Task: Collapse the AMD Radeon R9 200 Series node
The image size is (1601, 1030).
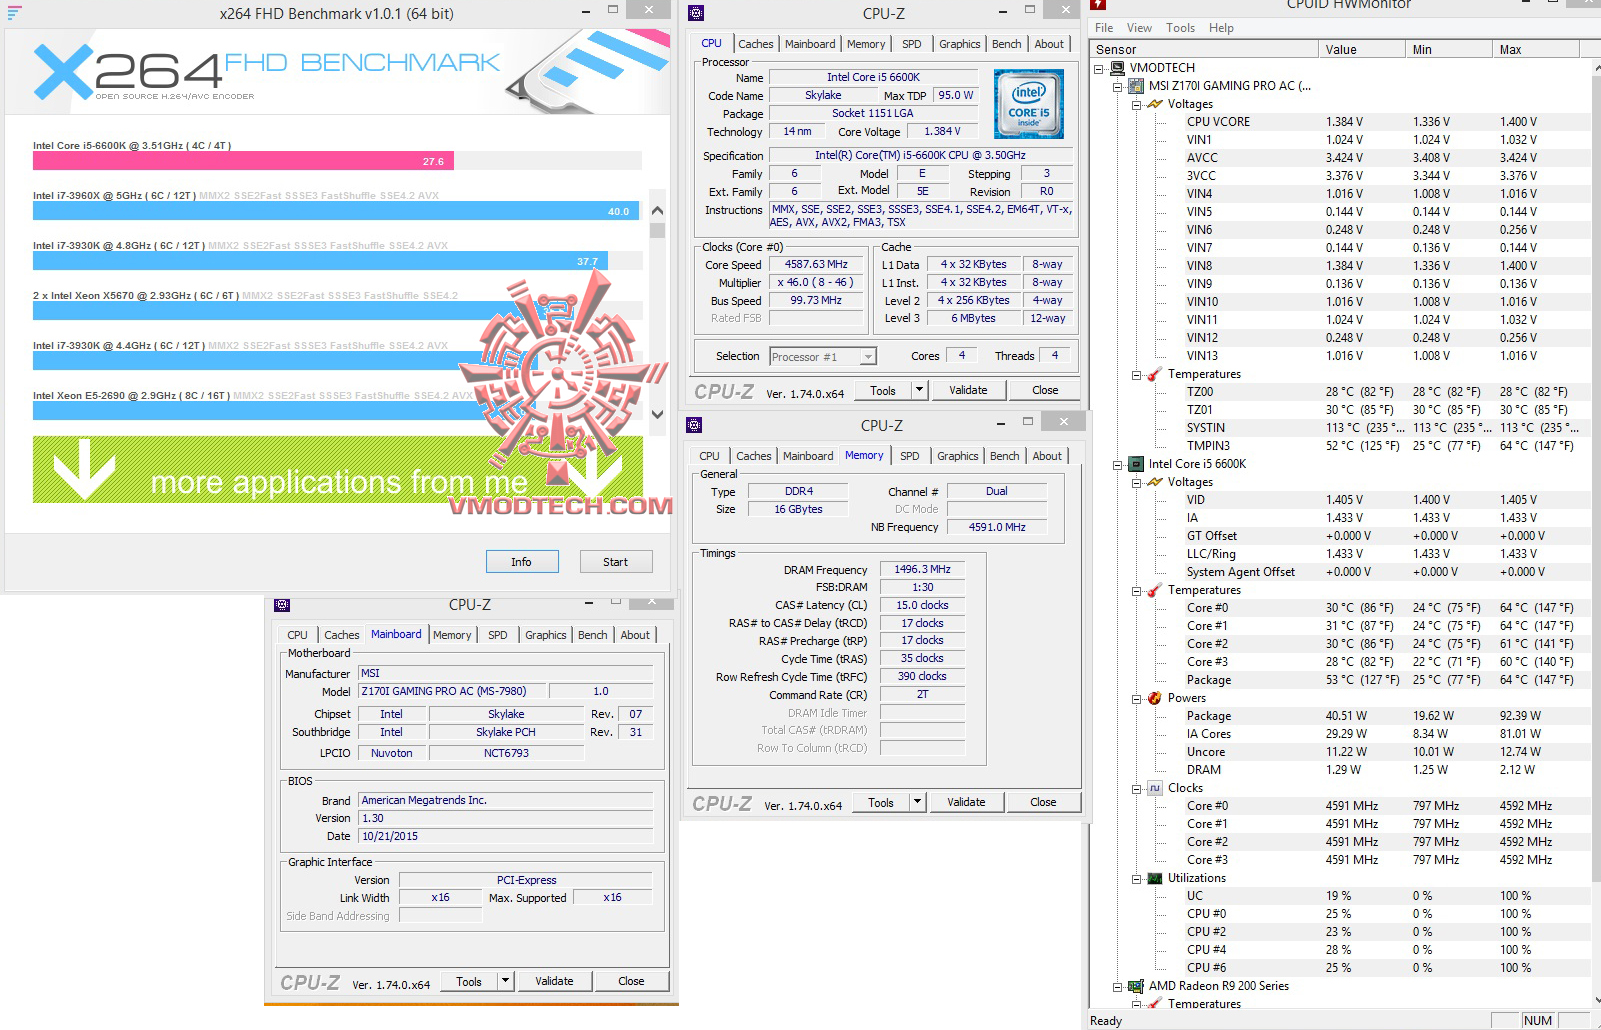Action: point(1118,987)
